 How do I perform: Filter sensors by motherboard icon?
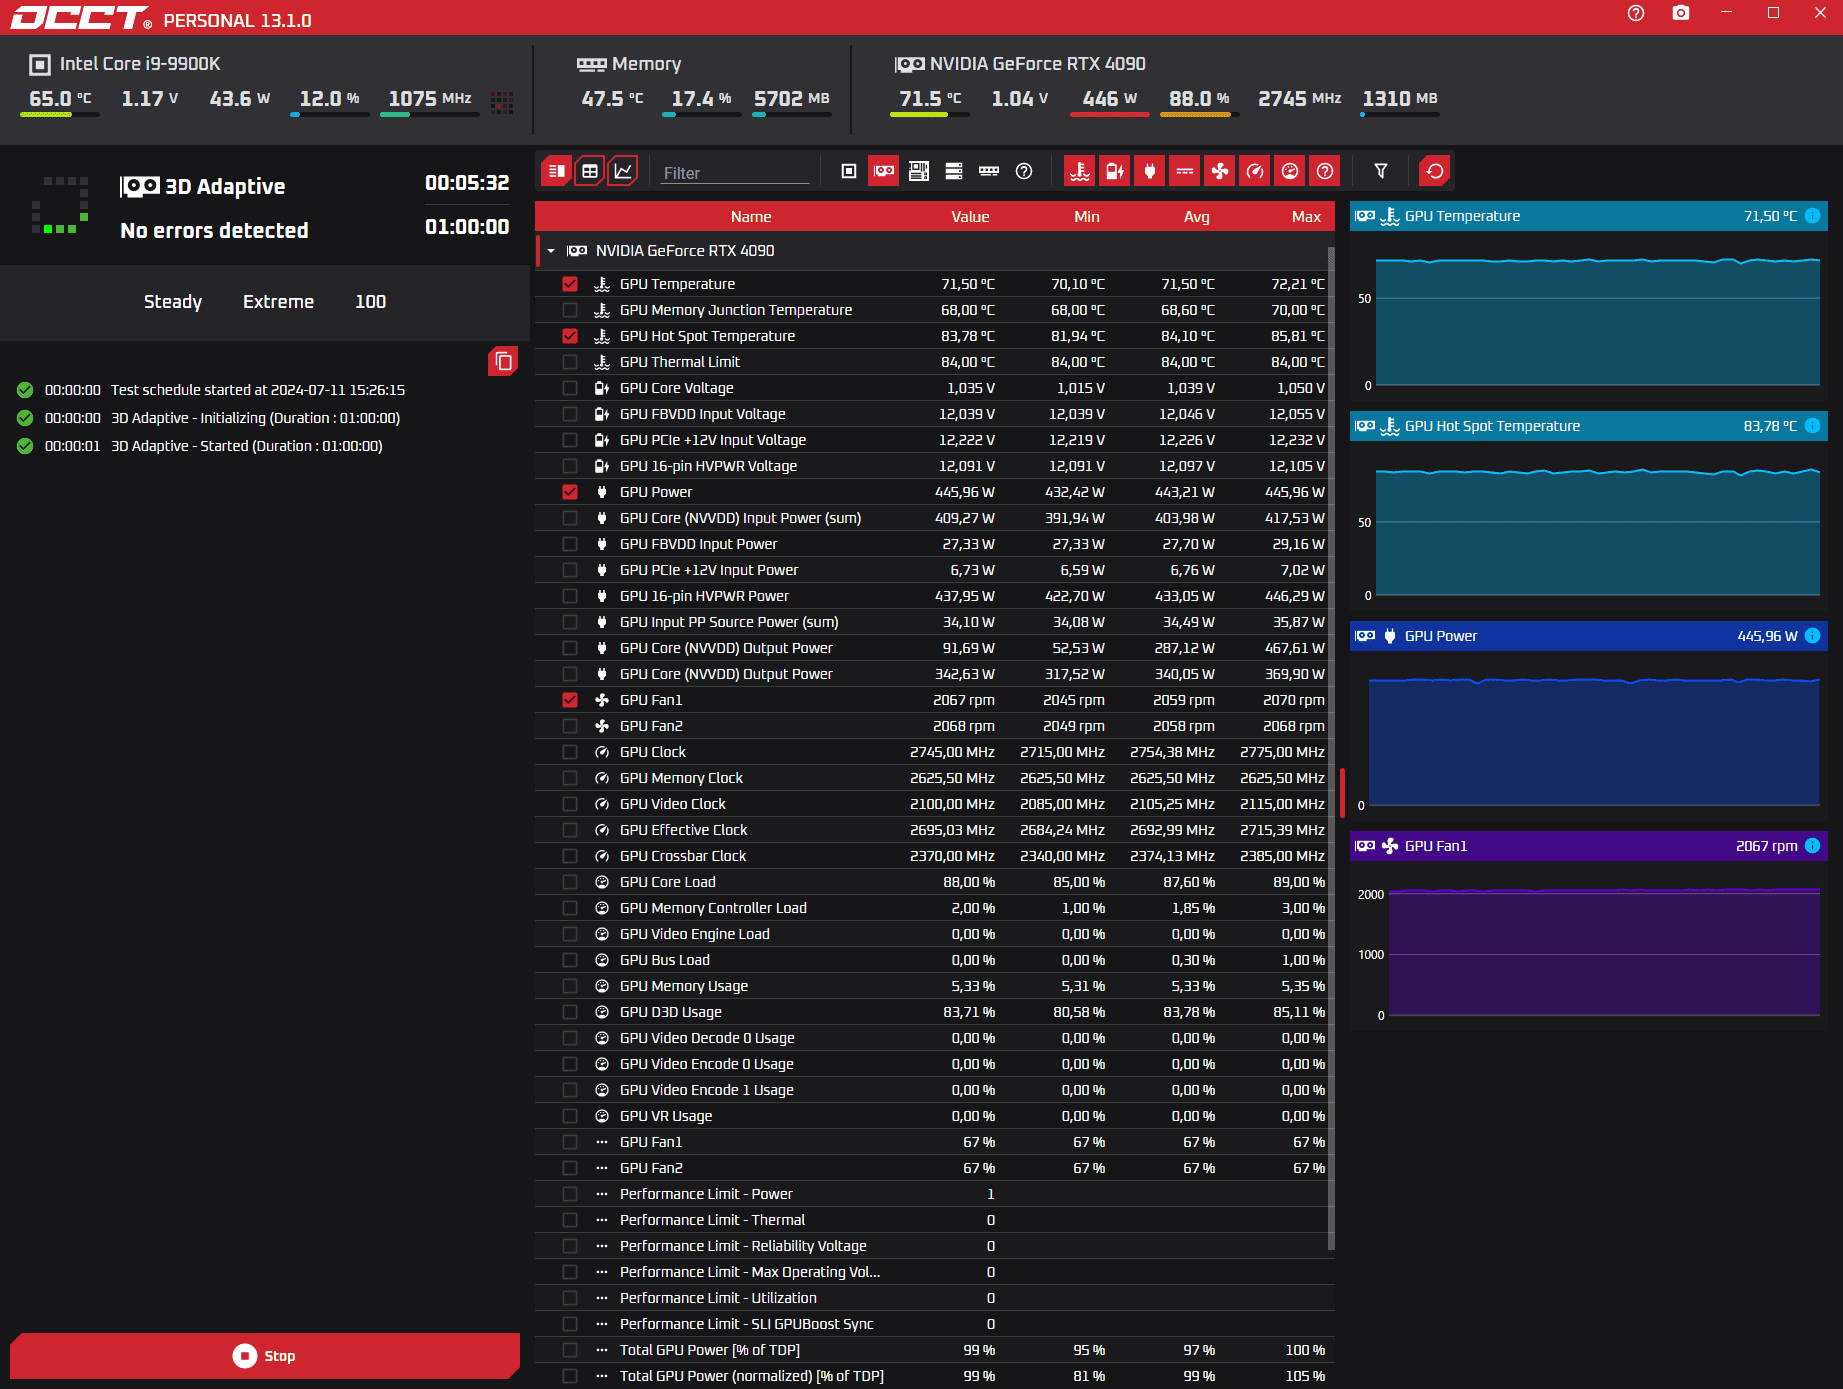[x=919, y=171]
